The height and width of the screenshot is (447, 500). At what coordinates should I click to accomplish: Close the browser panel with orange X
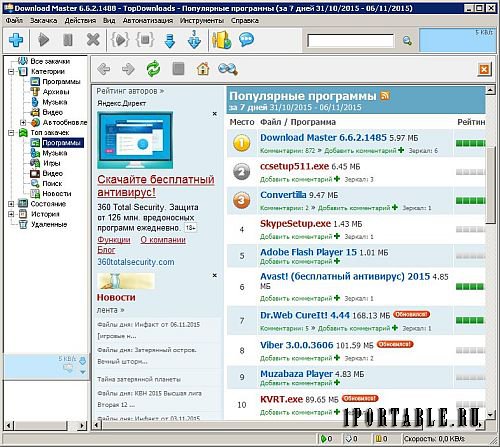(x=484, y=69)
